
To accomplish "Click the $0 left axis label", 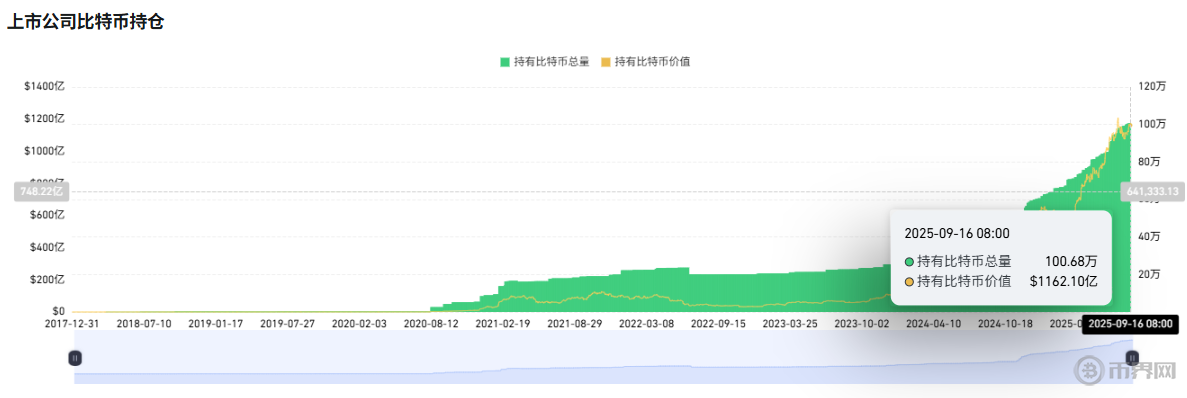I will point(58,311).
